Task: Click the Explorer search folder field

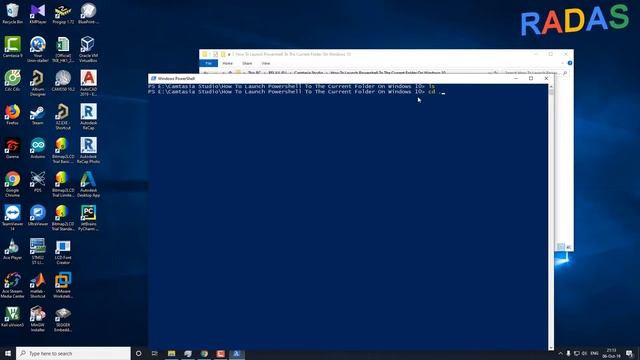Action: tap(535, 73)
